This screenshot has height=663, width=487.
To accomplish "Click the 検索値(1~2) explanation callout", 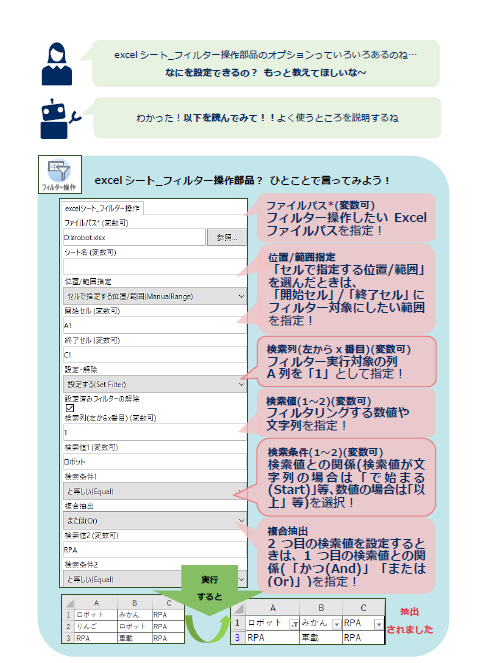I will coord(346,413).
